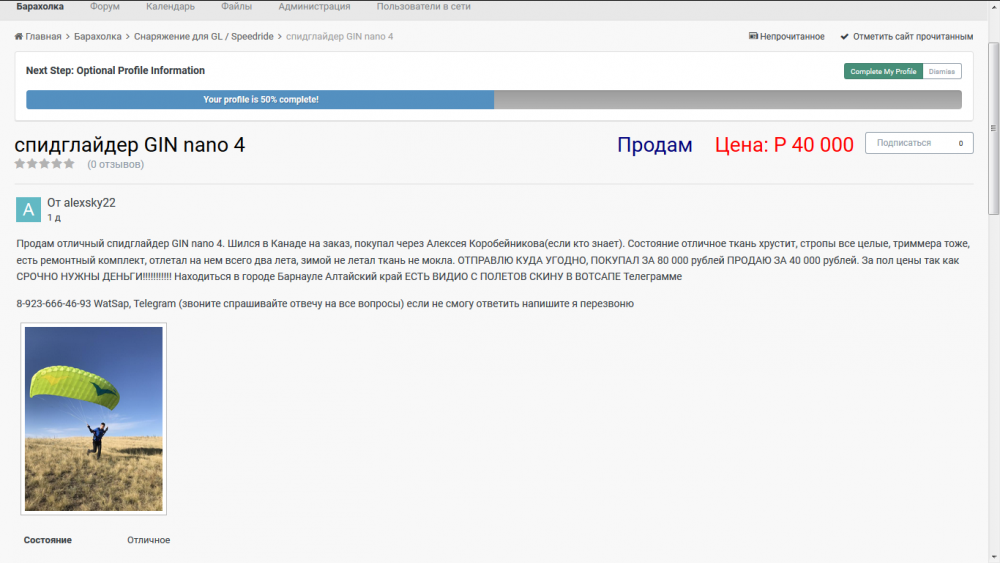Click the Отличное condition value

tap(149, 540)
